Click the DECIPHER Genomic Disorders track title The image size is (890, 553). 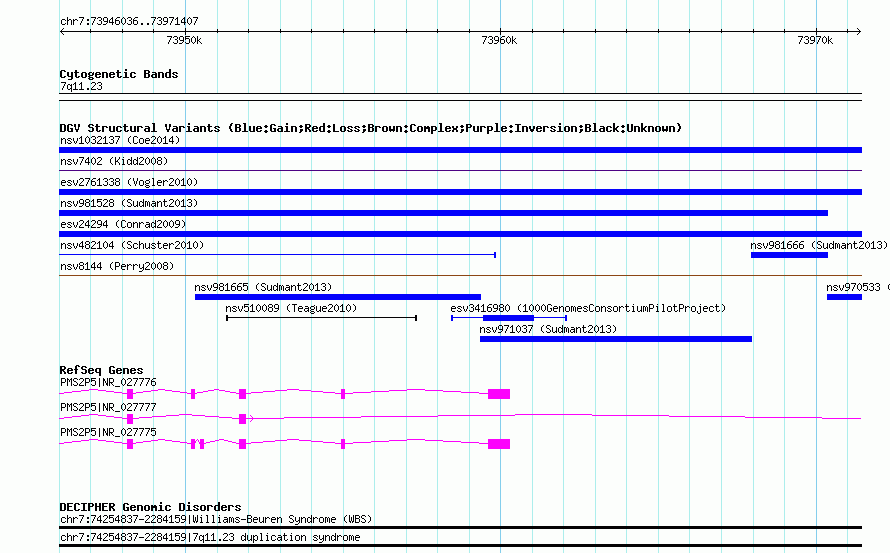click(150, 507)
